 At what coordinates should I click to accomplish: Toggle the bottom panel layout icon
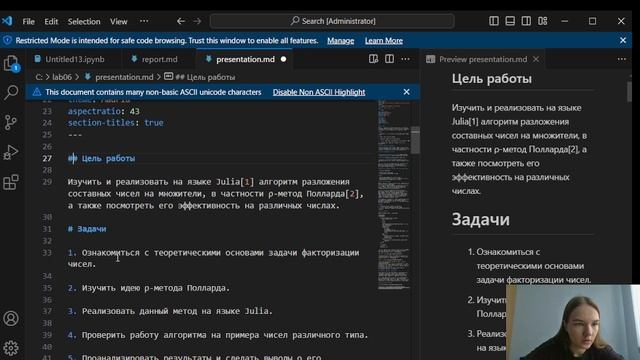[x=510, y=21]
